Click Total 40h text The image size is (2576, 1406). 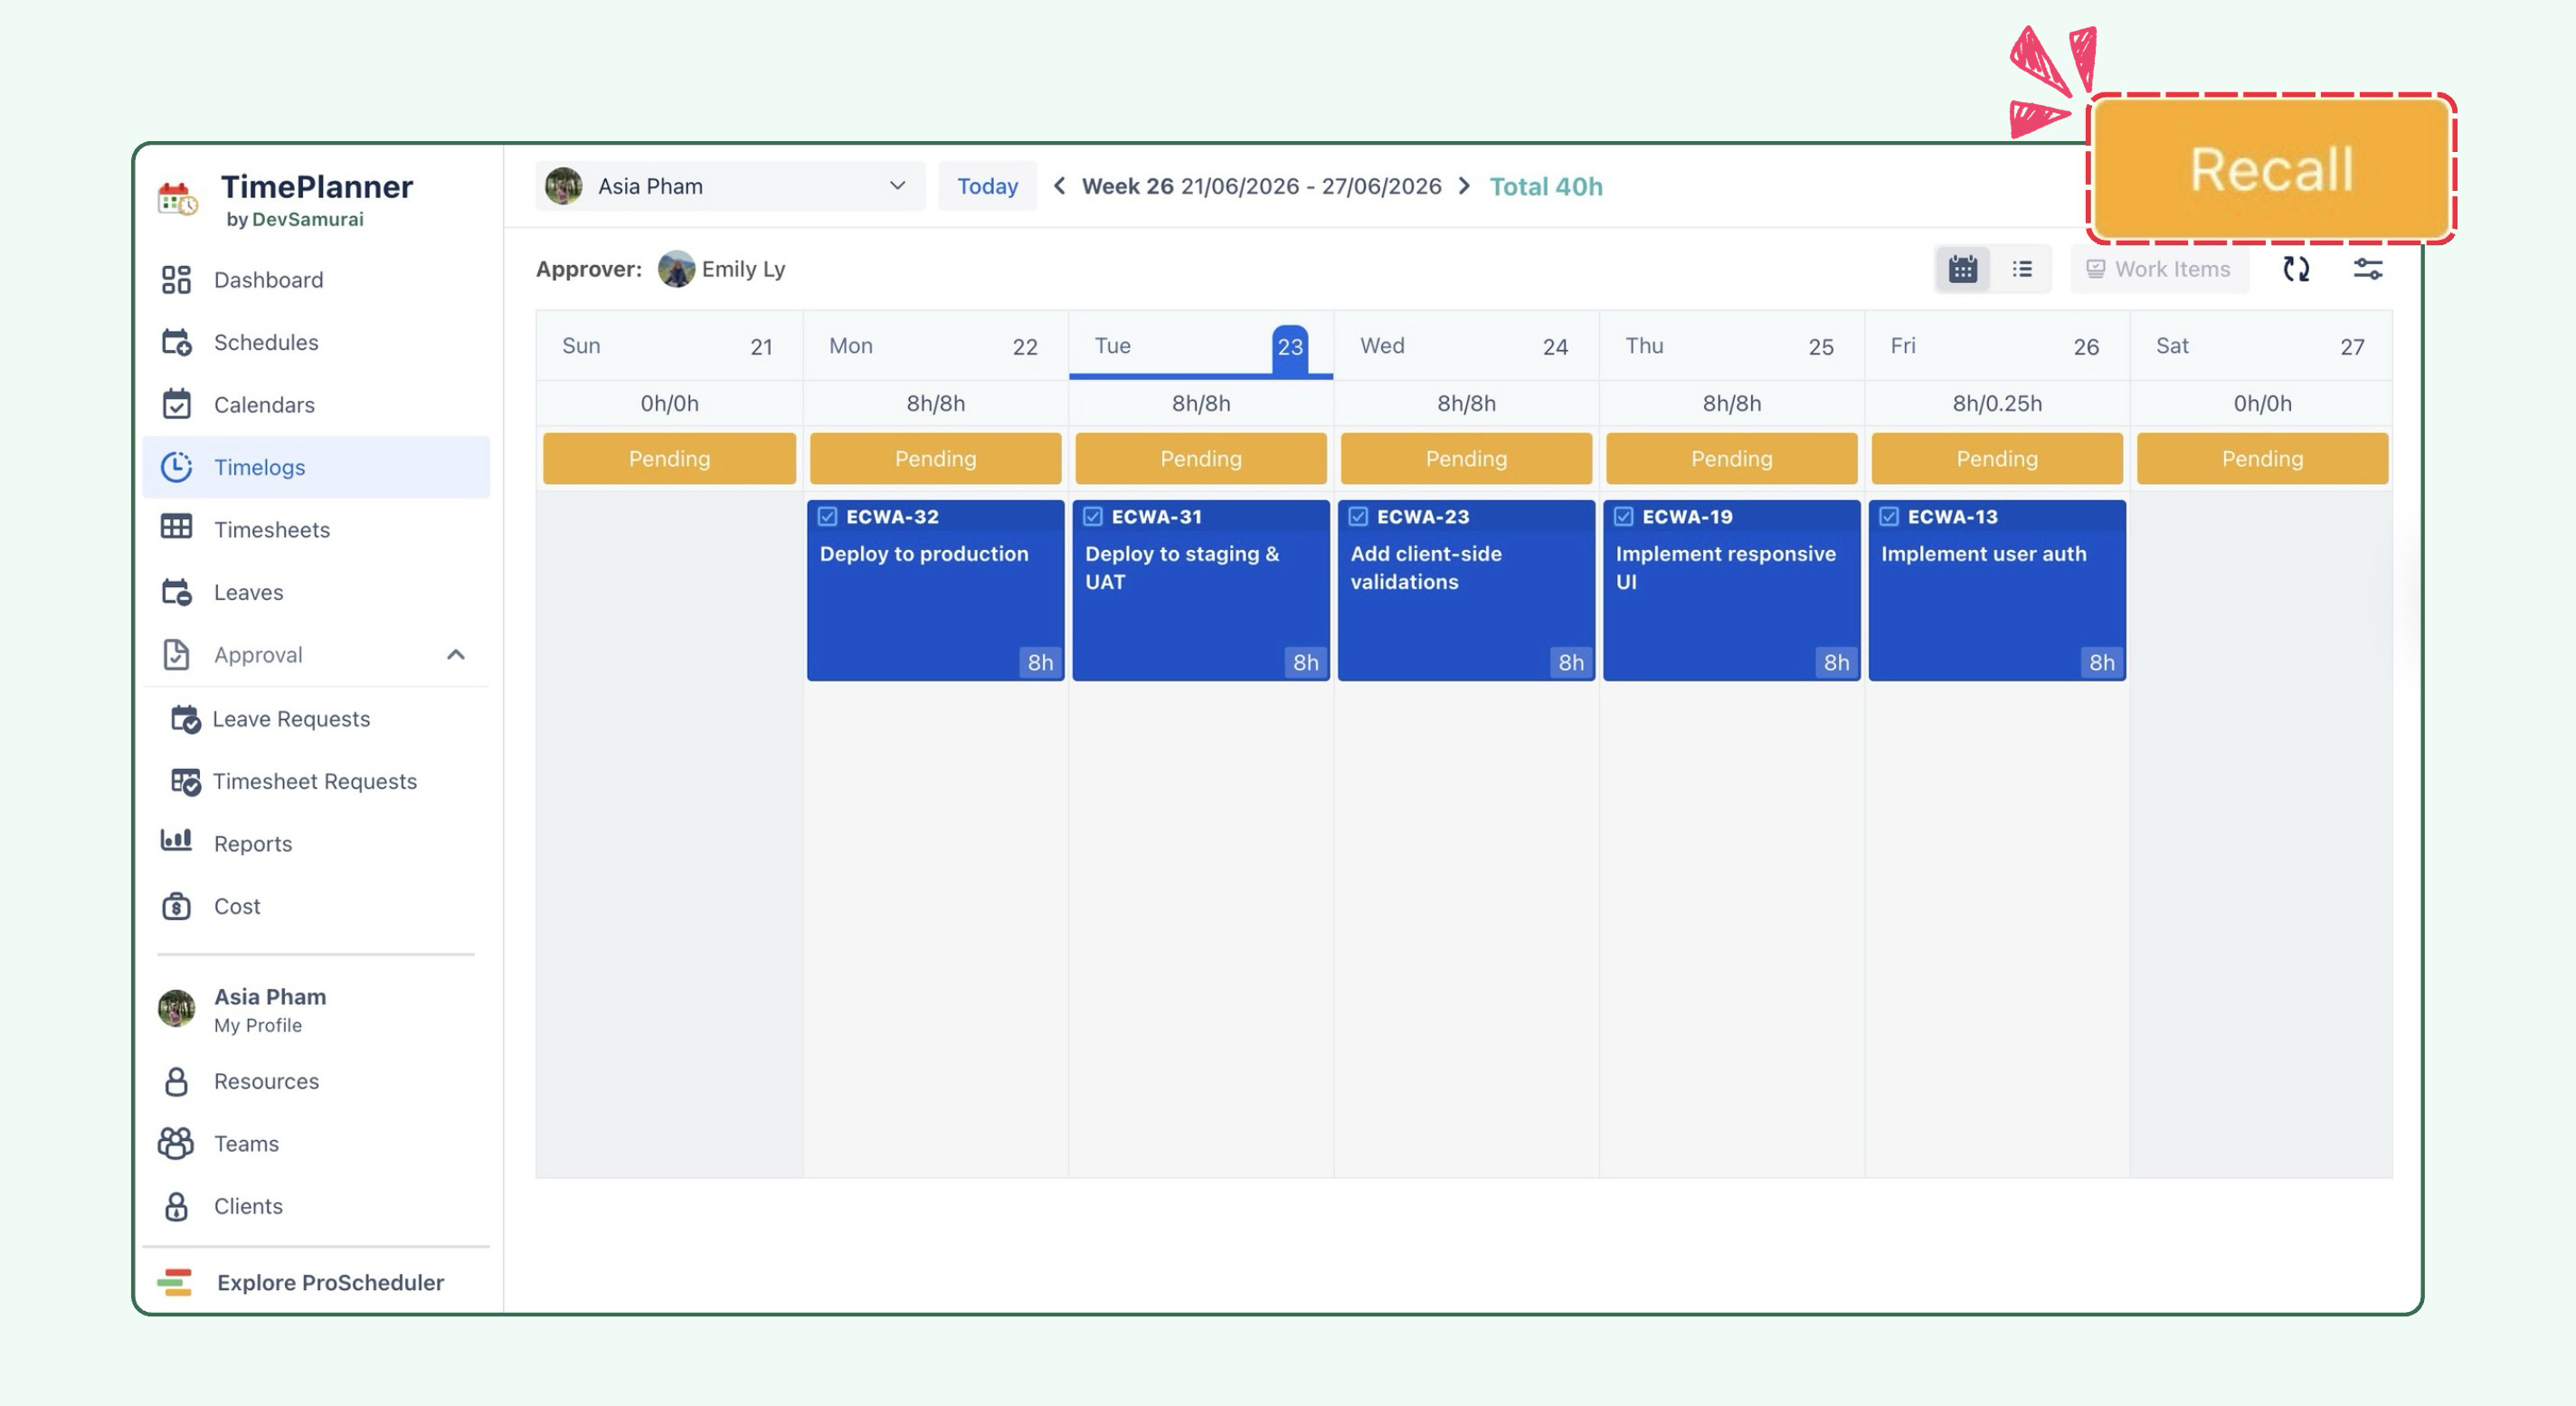(x=1546, y=186)
